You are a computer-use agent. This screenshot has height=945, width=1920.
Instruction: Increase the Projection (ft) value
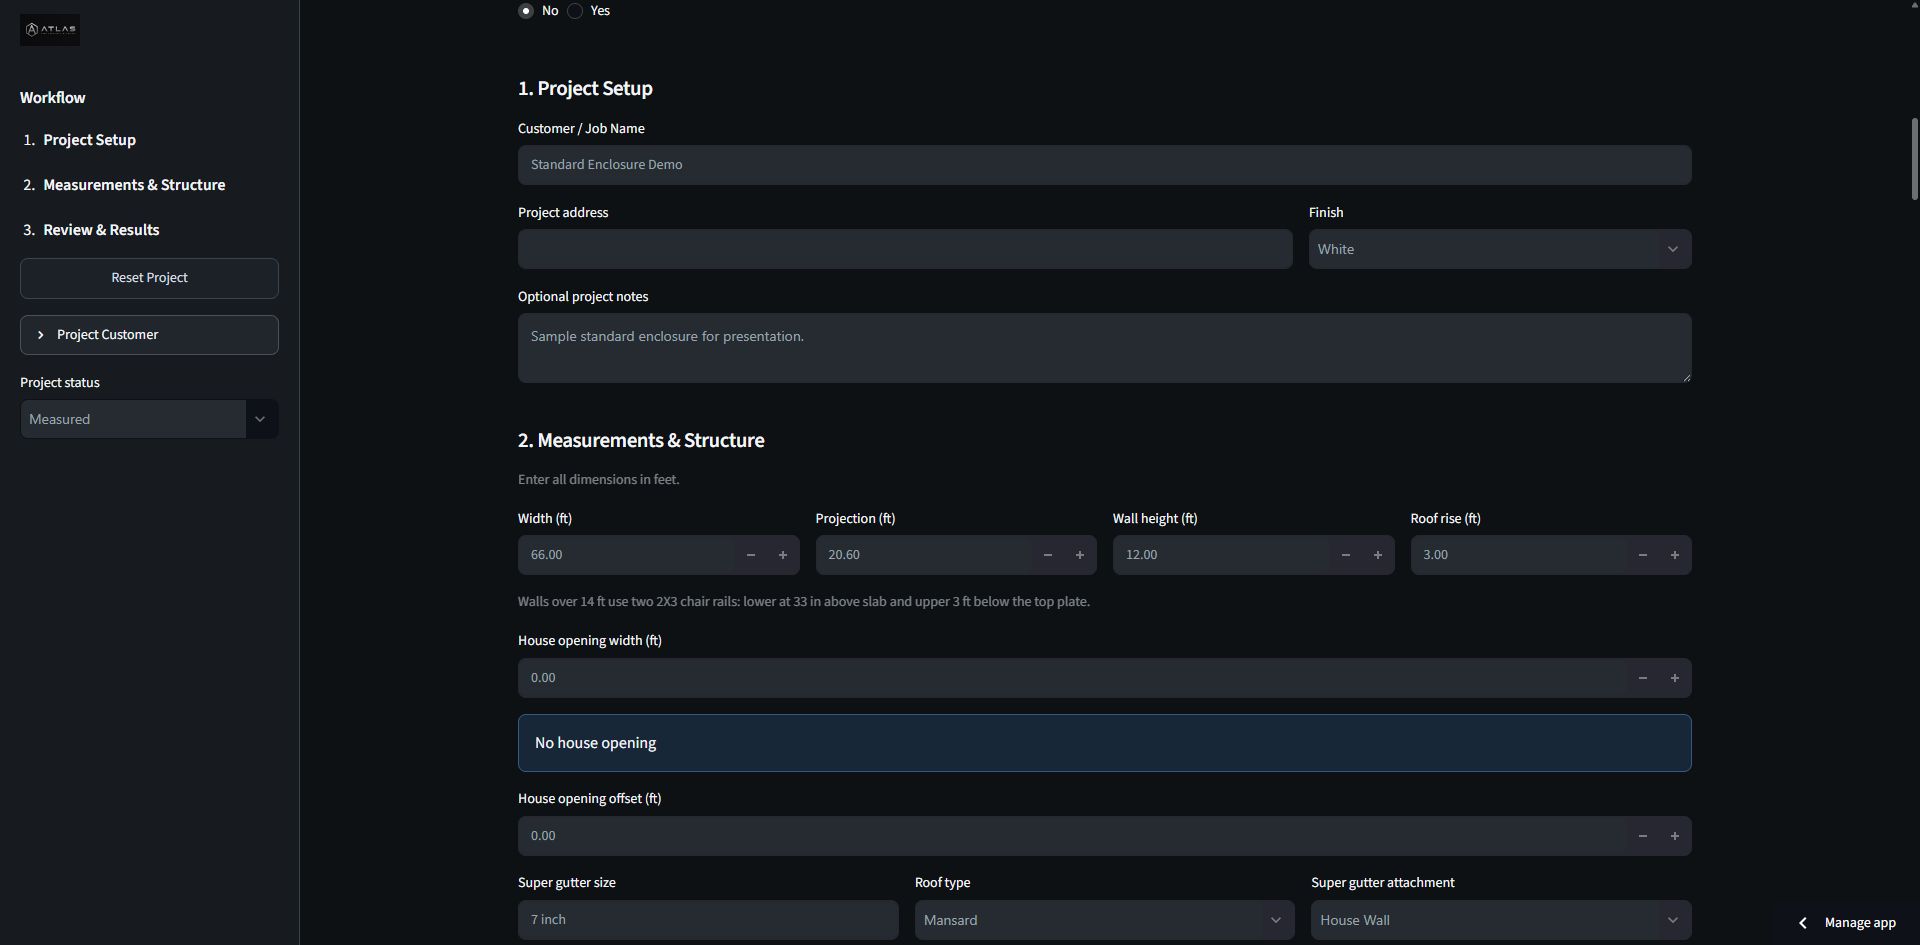pyautogui.click(x=1080, y=555)
